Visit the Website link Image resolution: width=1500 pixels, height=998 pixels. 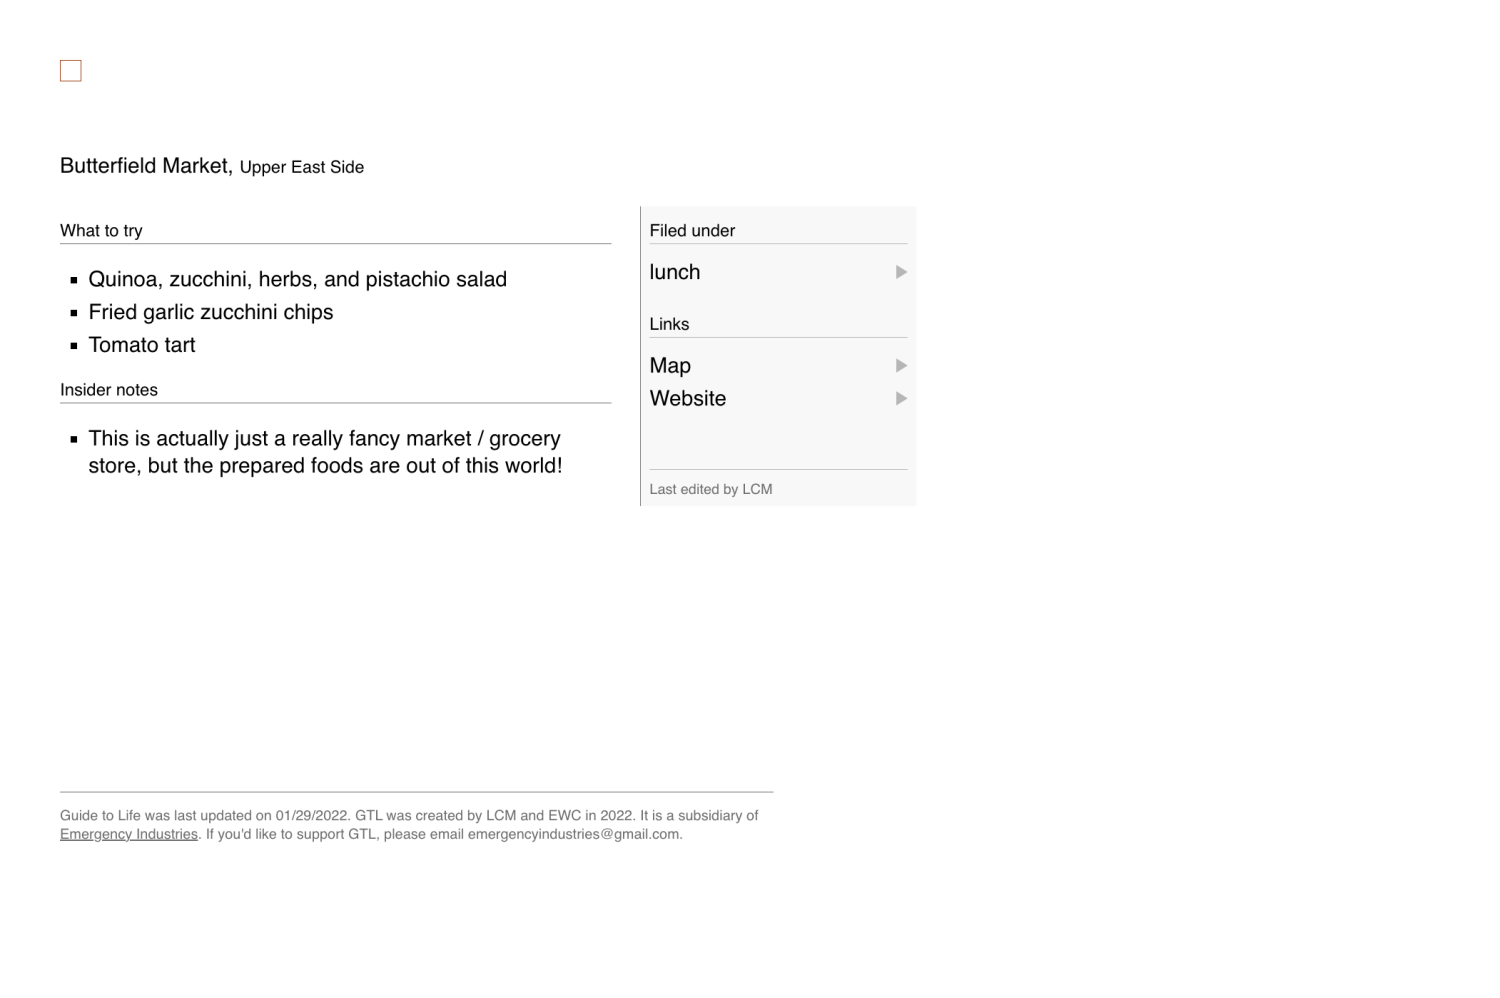[x=688, y=399]
